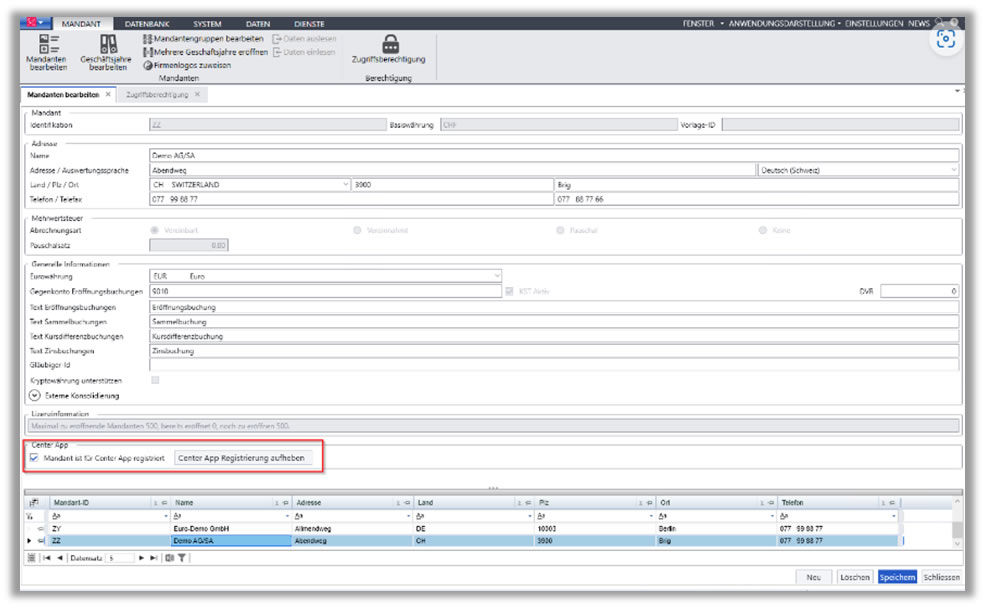Viewport: 985px width, 608px height.
Task: Open EINSTELLUNGEN menu
Action: pos(874,23)
